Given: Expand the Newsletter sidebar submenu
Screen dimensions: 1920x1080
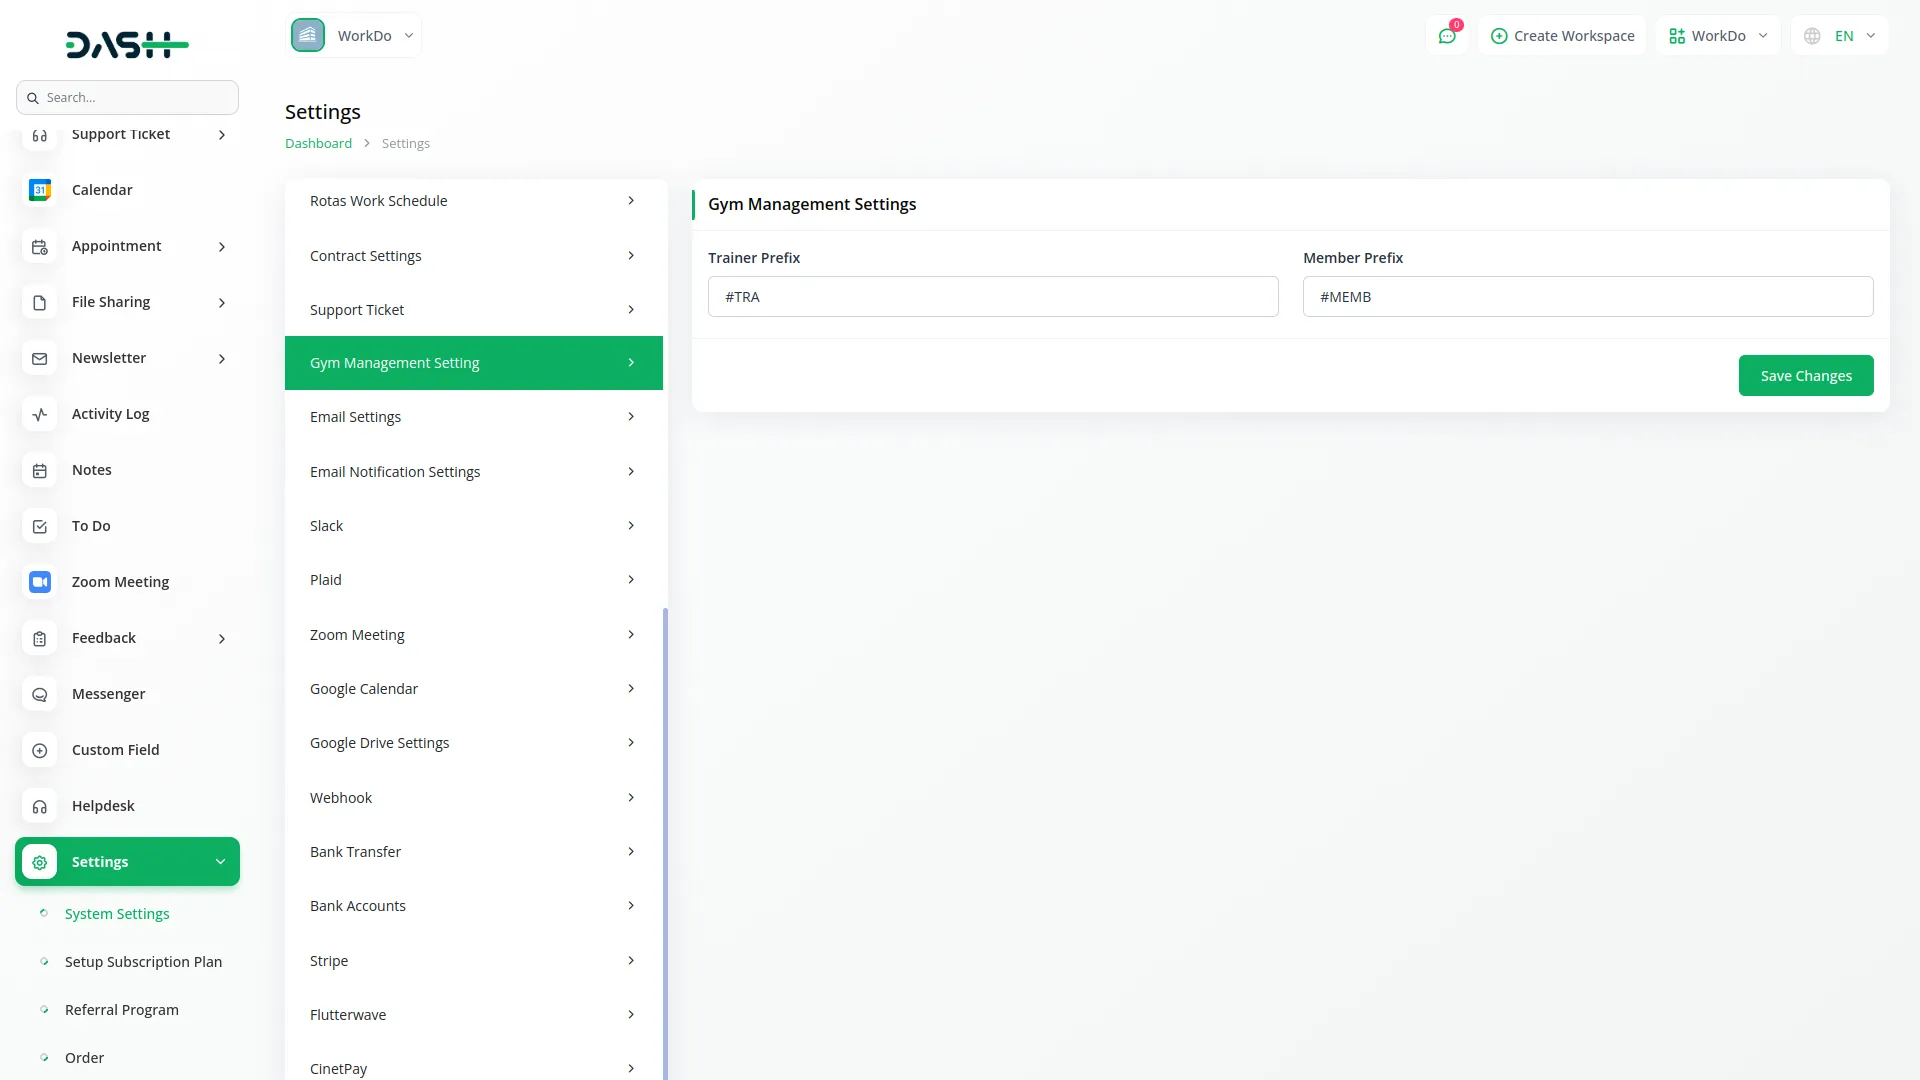Looking at the screenshot, I should click(222, 359).
